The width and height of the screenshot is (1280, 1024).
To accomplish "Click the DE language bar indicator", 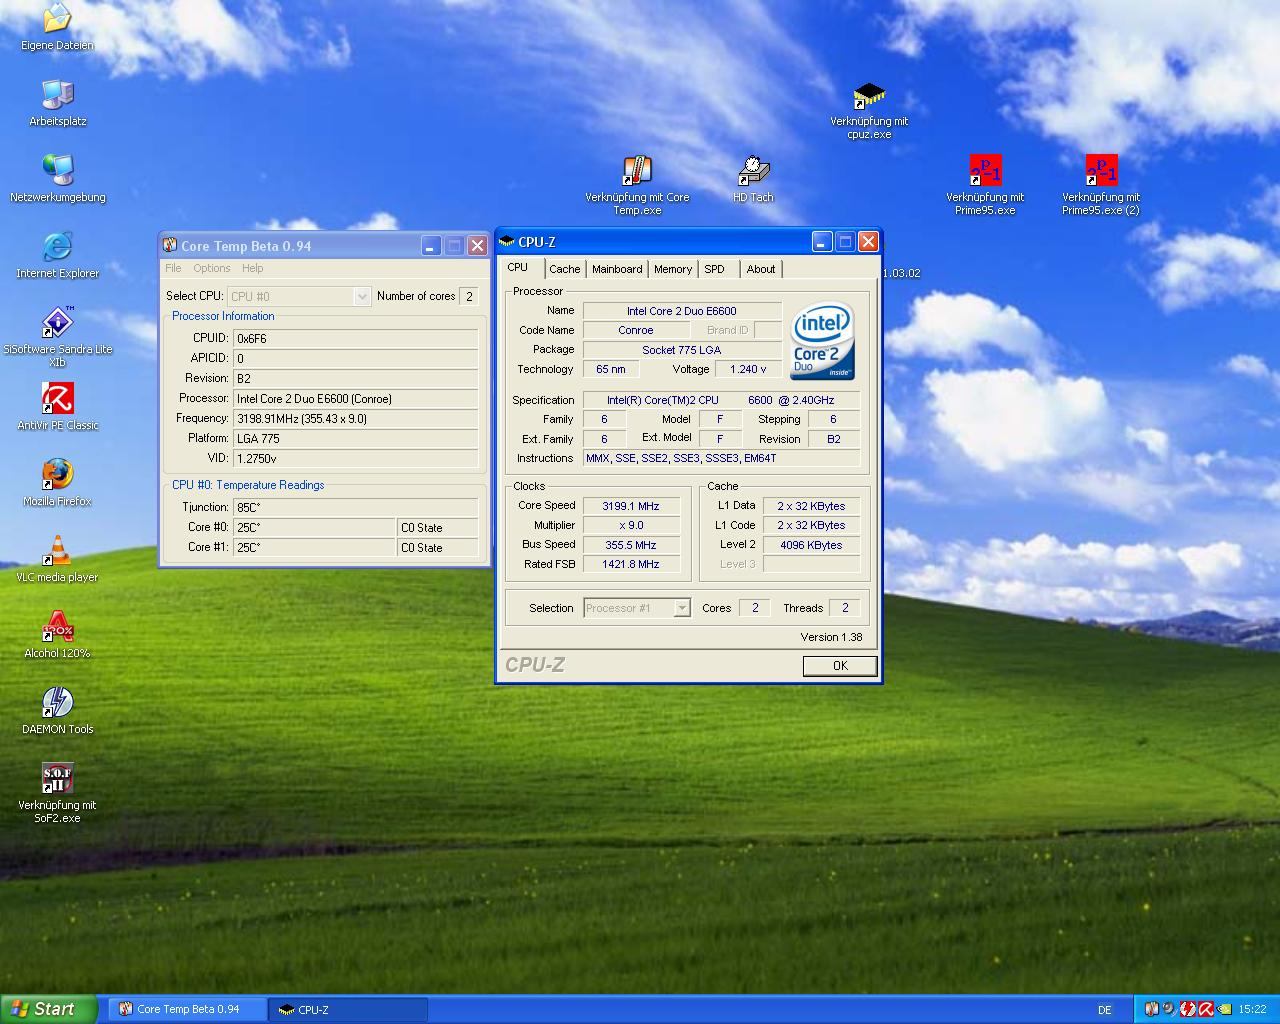I will pyautogui.click(x=1105, y=1010).
